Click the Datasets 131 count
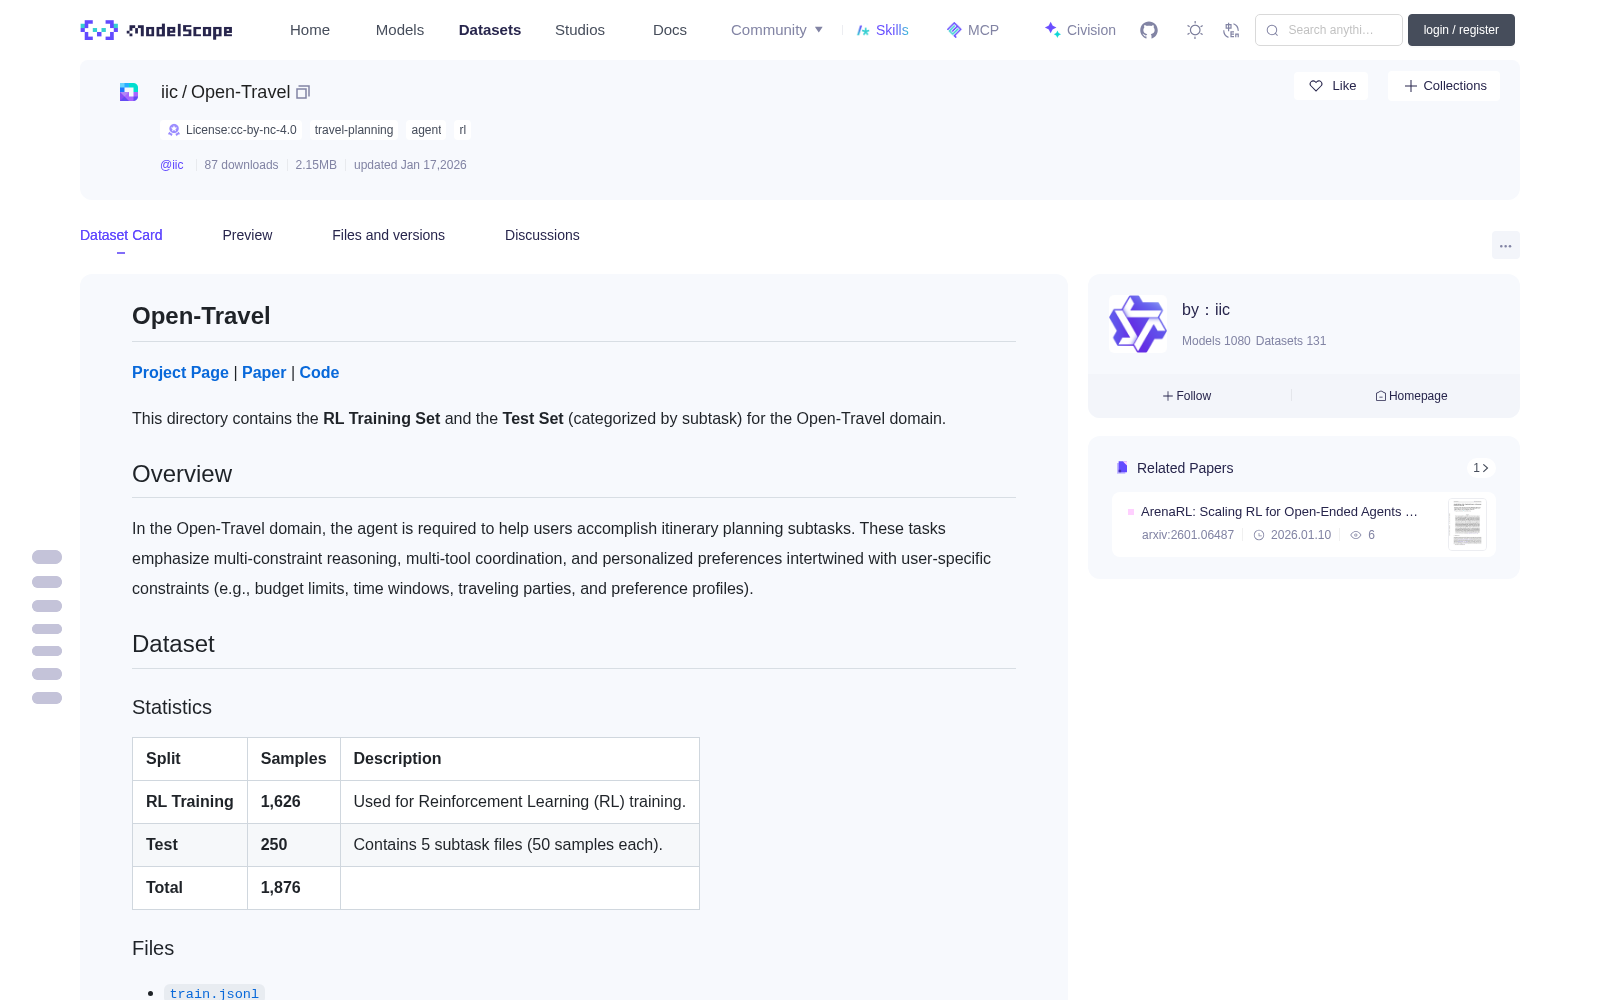The height and width of the screenshot is (1000, 1600). point(1291,341)
